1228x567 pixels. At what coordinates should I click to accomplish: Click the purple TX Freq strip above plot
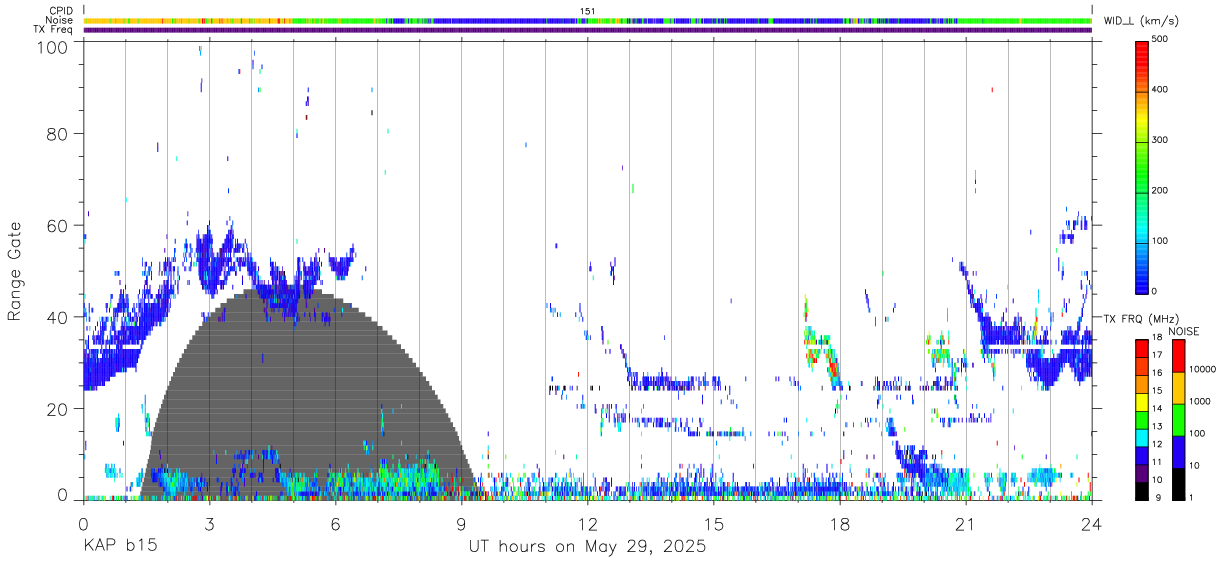point(587,30)
